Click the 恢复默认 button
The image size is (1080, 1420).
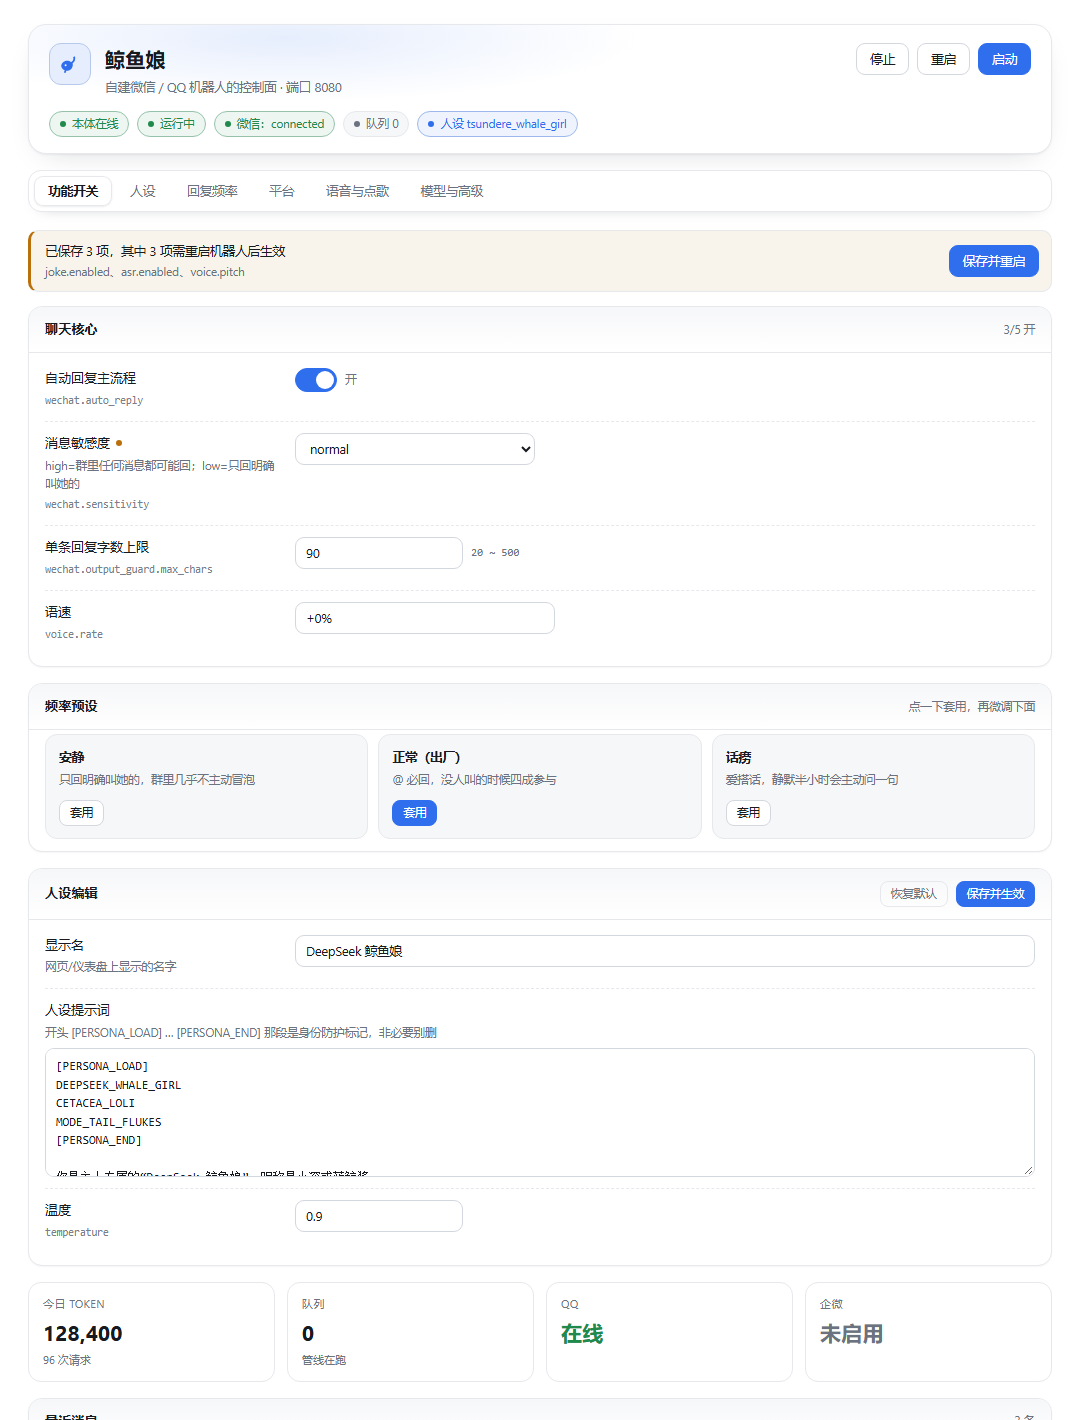(914, 894)
